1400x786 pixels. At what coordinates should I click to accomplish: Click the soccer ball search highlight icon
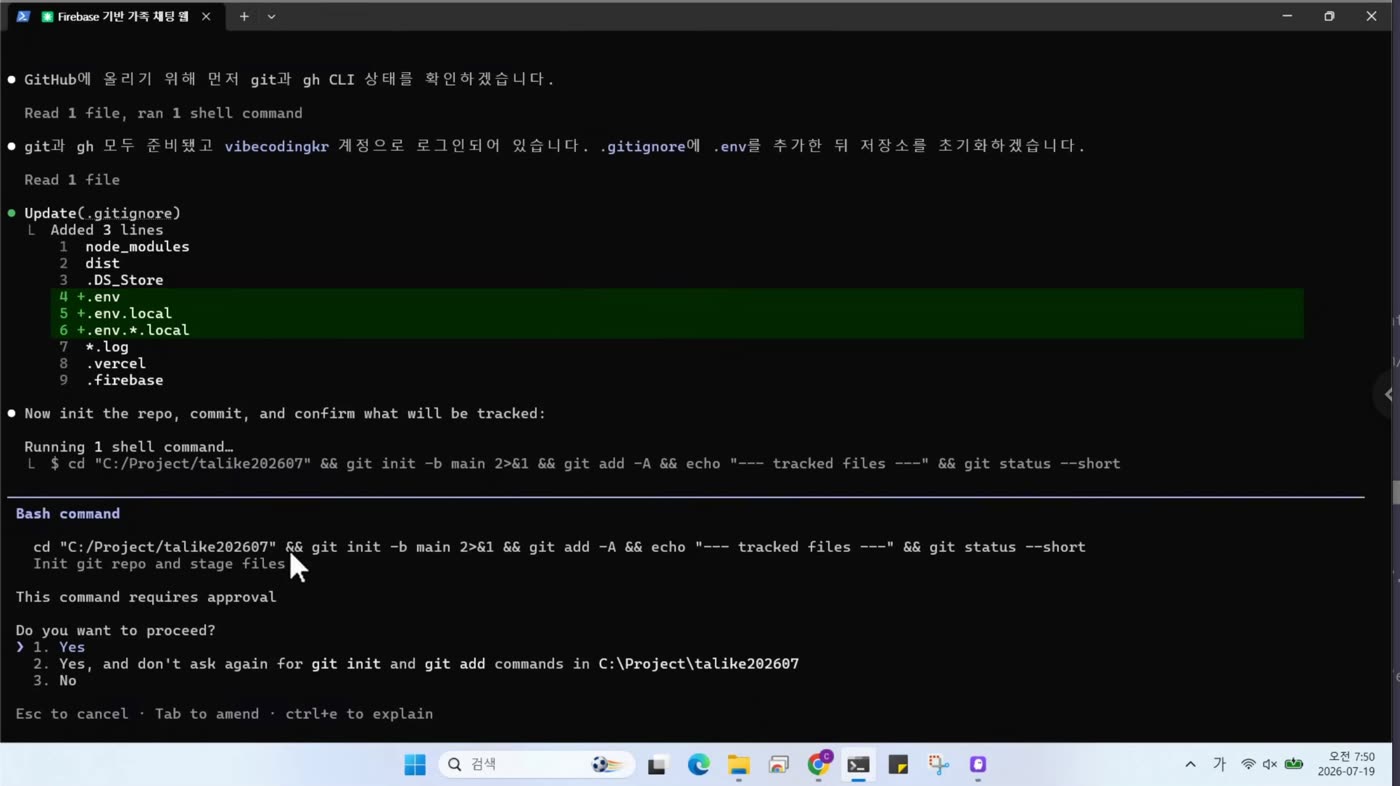(607, 765)
